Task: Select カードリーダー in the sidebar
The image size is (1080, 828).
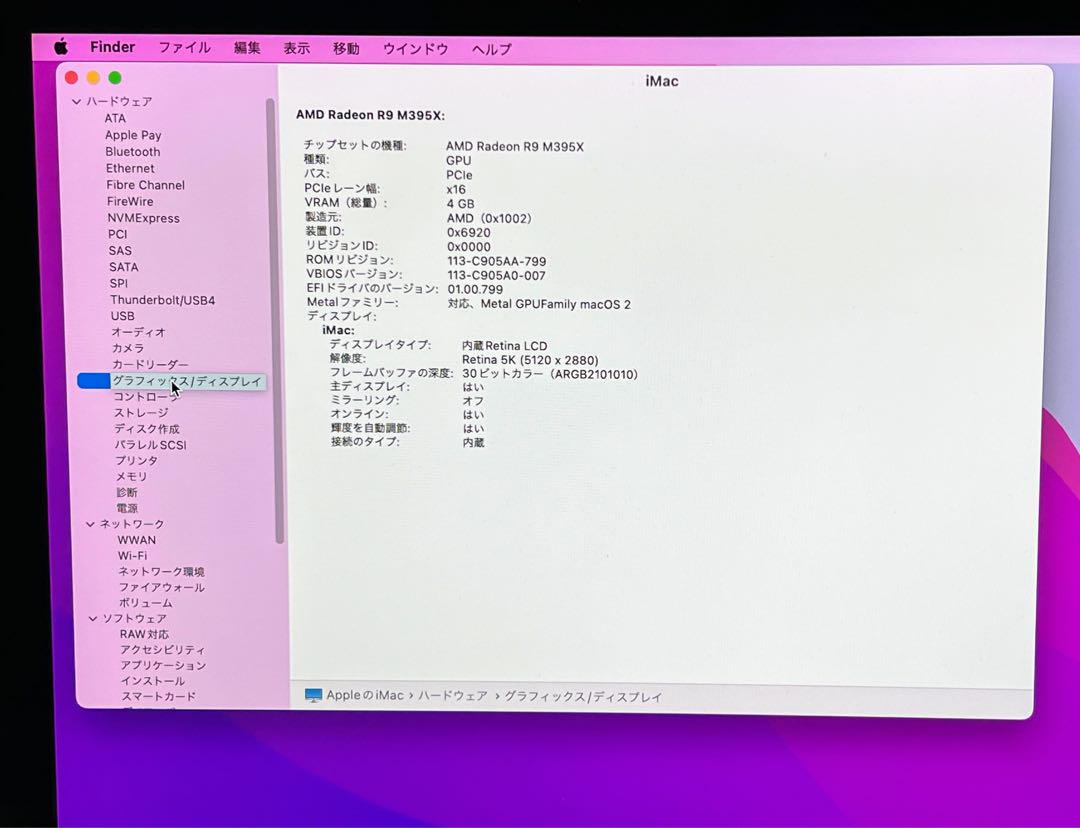Action: pyautogui.click(x=150, y=364)
